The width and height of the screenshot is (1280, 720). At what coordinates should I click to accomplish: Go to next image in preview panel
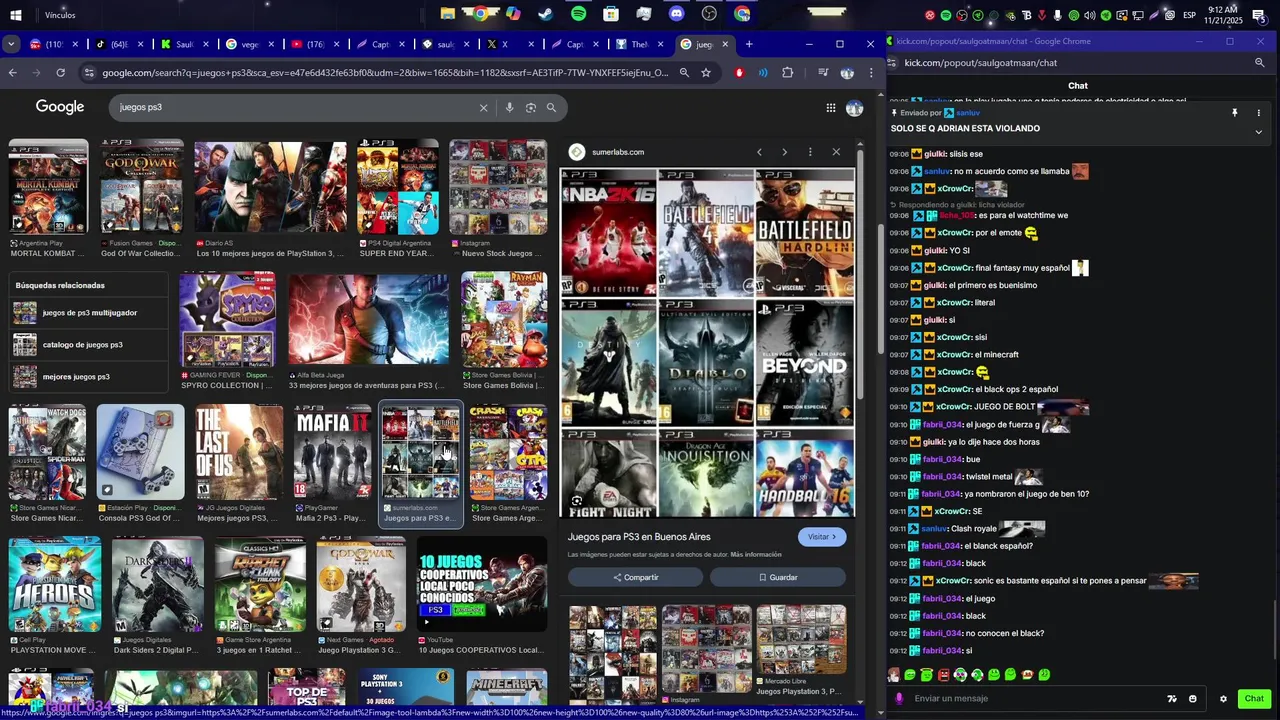click(785, 152)
